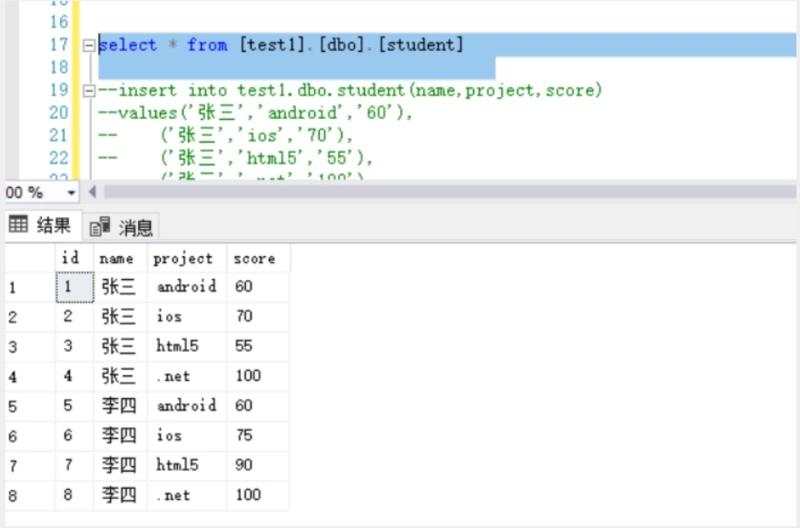
Task: Select the score column header
Action: click(x=258, y=258)
